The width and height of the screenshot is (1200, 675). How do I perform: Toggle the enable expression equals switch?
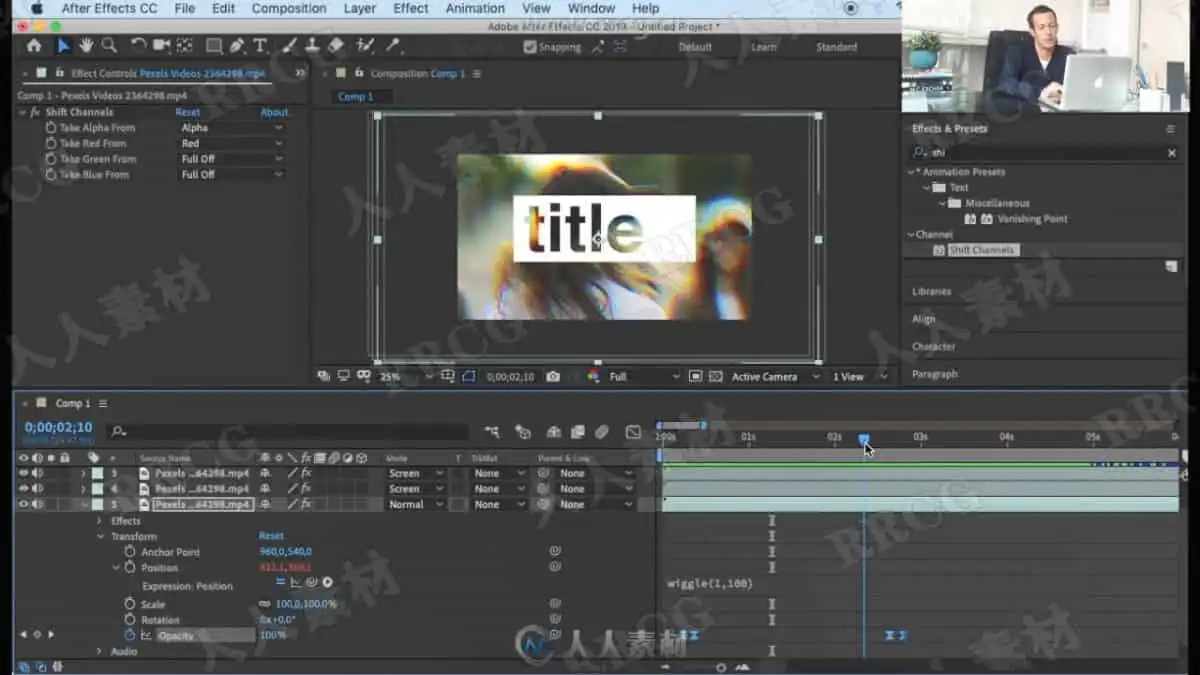pyautogui.click(x=281, y=582)
